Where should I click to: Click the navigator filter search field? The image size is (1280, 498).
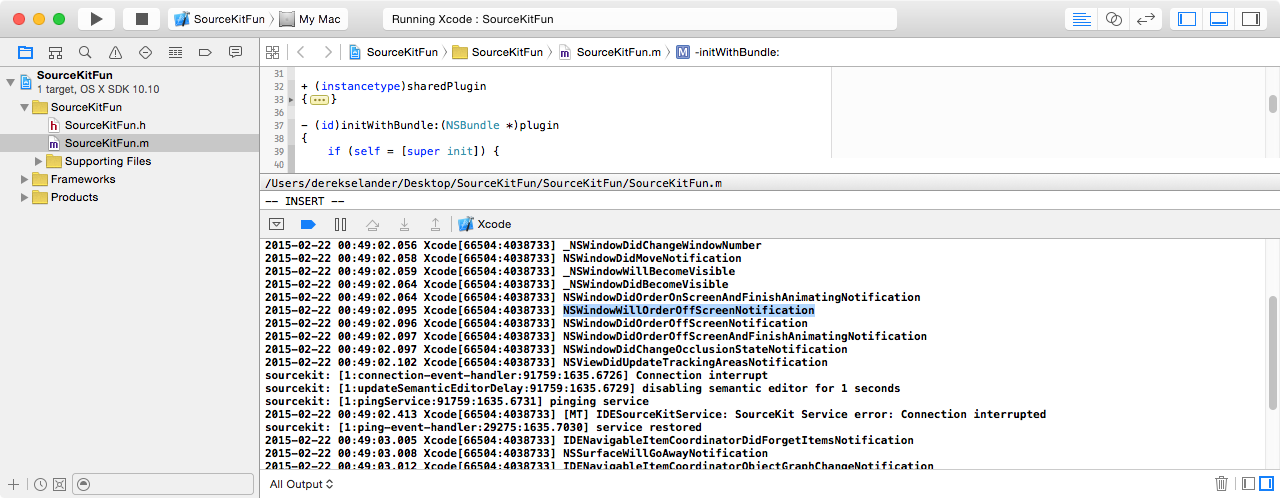[x=161, y=484]
